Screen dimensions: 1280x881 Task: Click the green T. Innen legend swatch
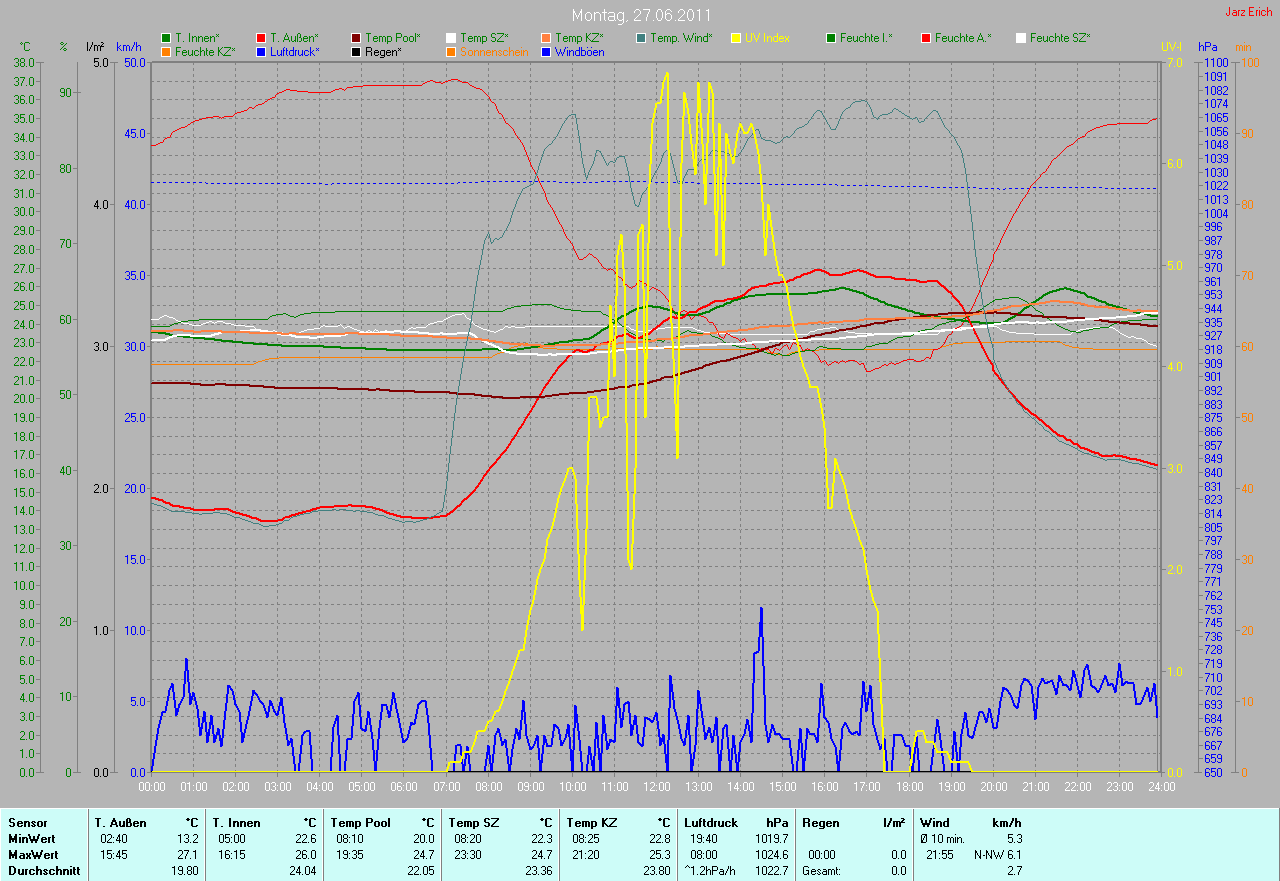166,38
